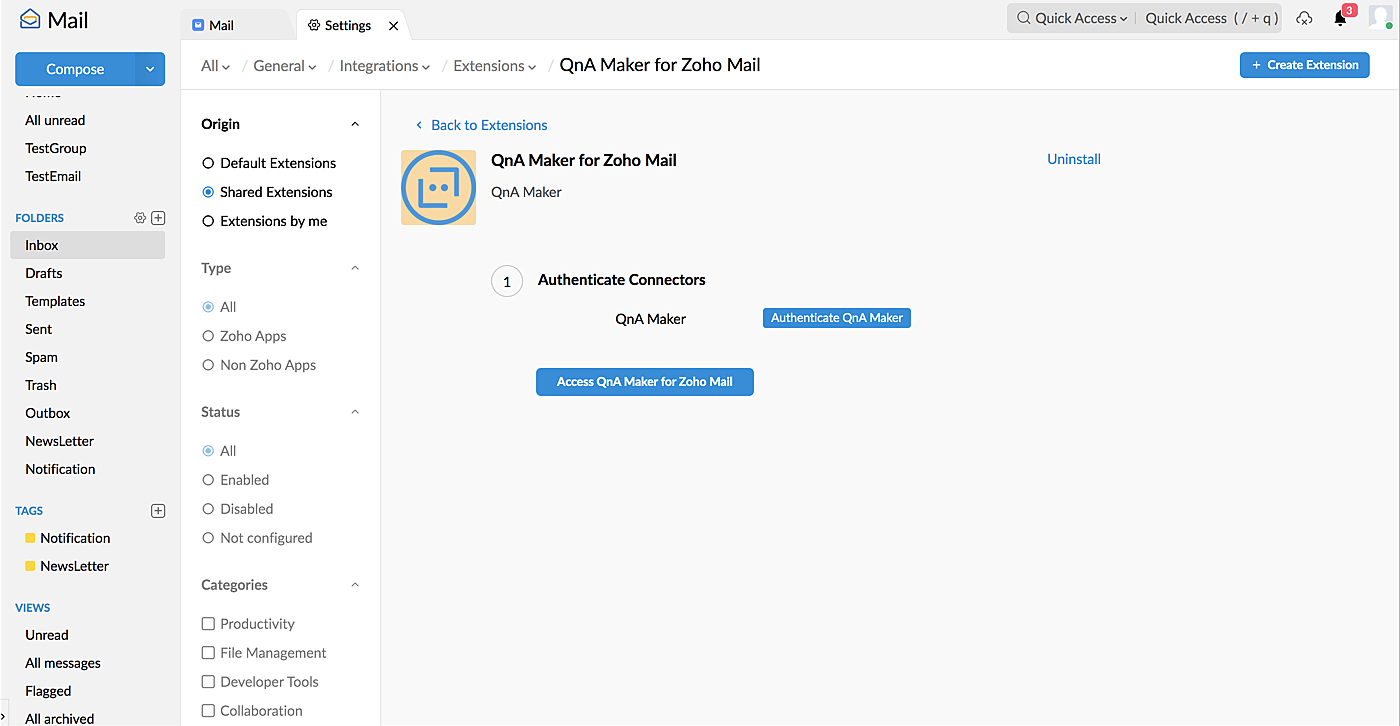
Task: Click Authenticate QnA Maker button
Action: [837, 318]
